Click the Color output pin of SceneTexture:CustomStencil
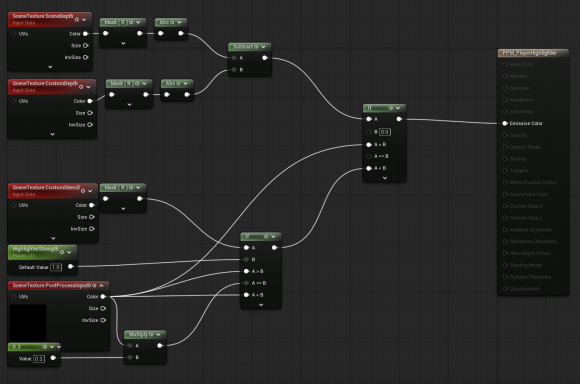The height and width of the screenshot is (384, 580). click(x=92, y=205)
